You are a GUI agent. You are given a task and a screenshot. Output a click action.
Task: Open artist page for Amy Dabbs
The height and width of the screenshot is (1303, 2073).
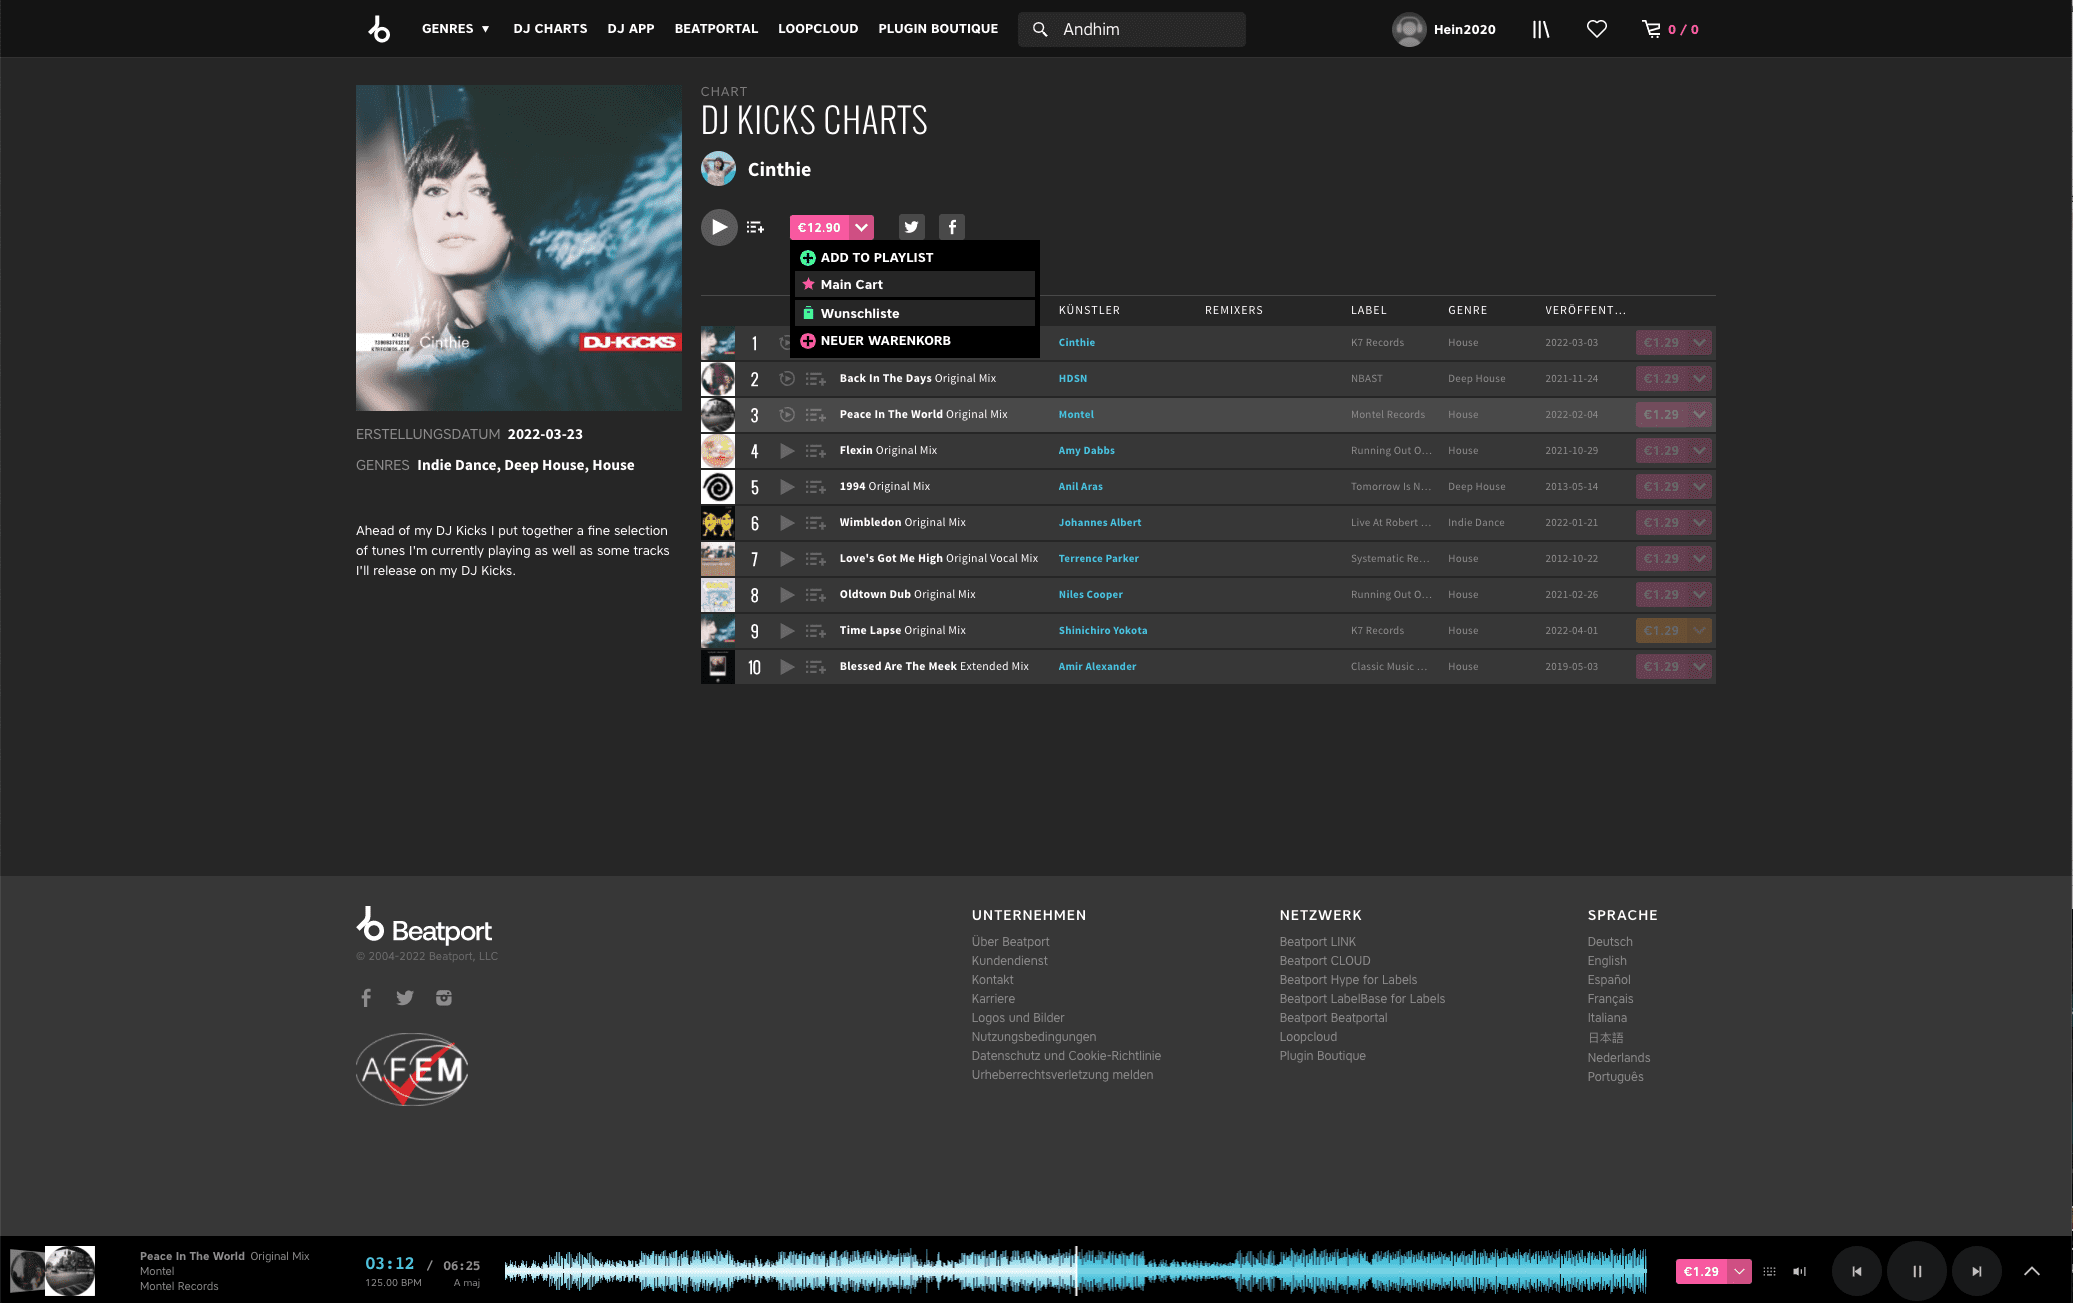click(x=1086, y=451)
